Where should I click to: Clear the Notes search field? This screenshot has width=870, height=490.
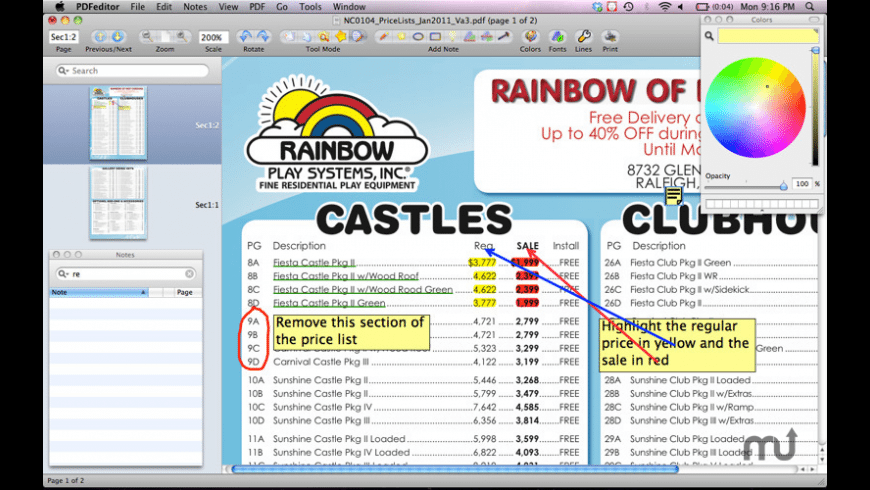tap(189, 274)
